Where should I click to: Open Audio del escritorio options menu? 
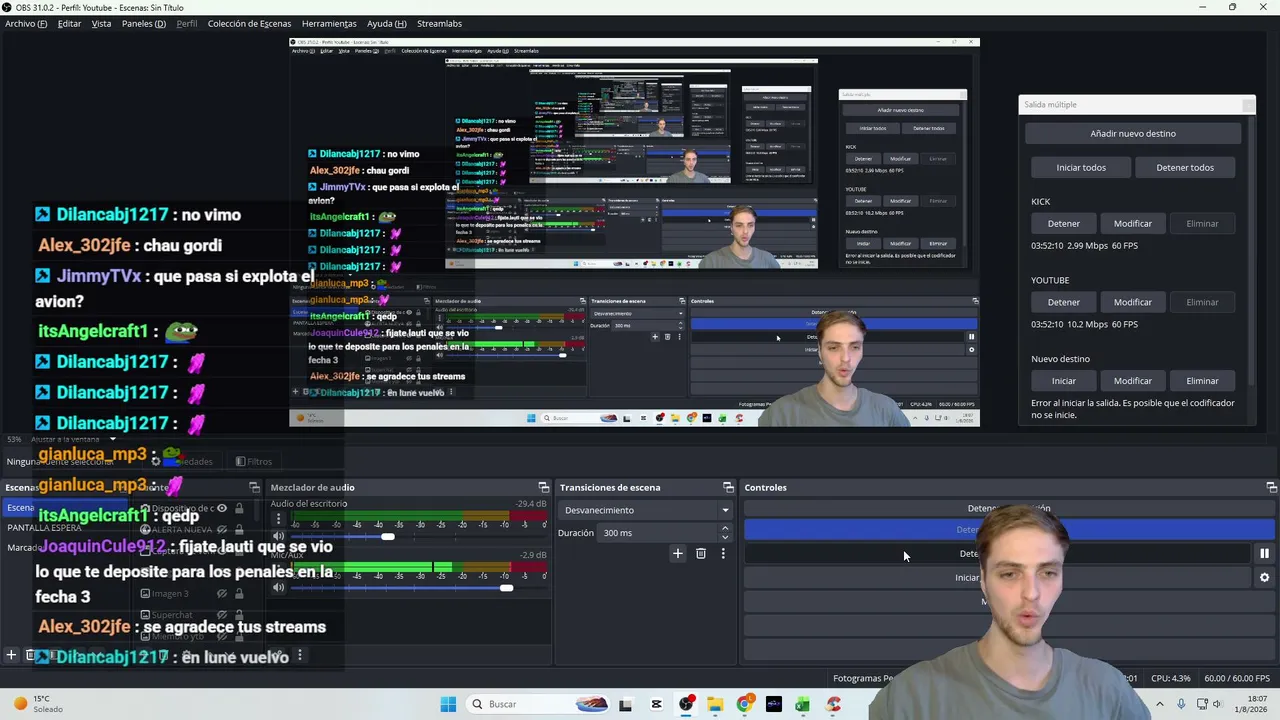278,519
